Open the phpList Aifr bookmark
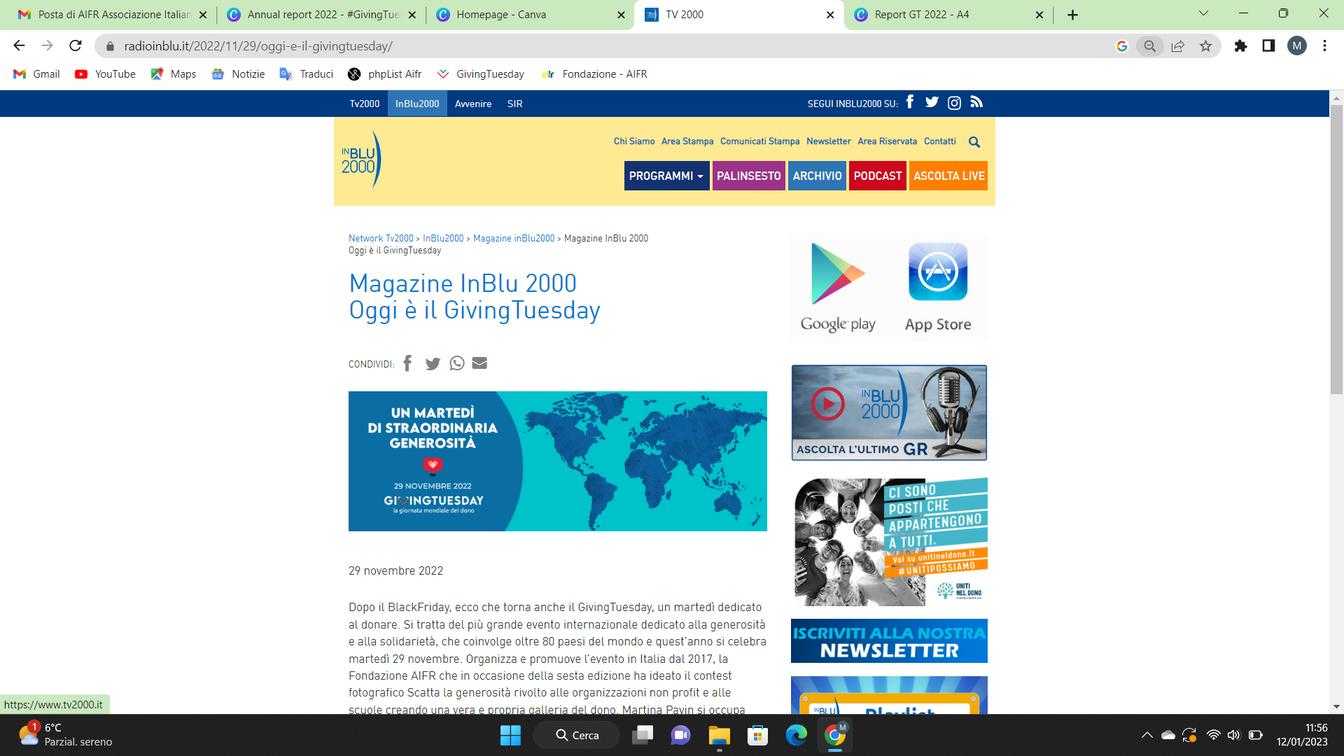1344x756 pixels. [385, 74]
